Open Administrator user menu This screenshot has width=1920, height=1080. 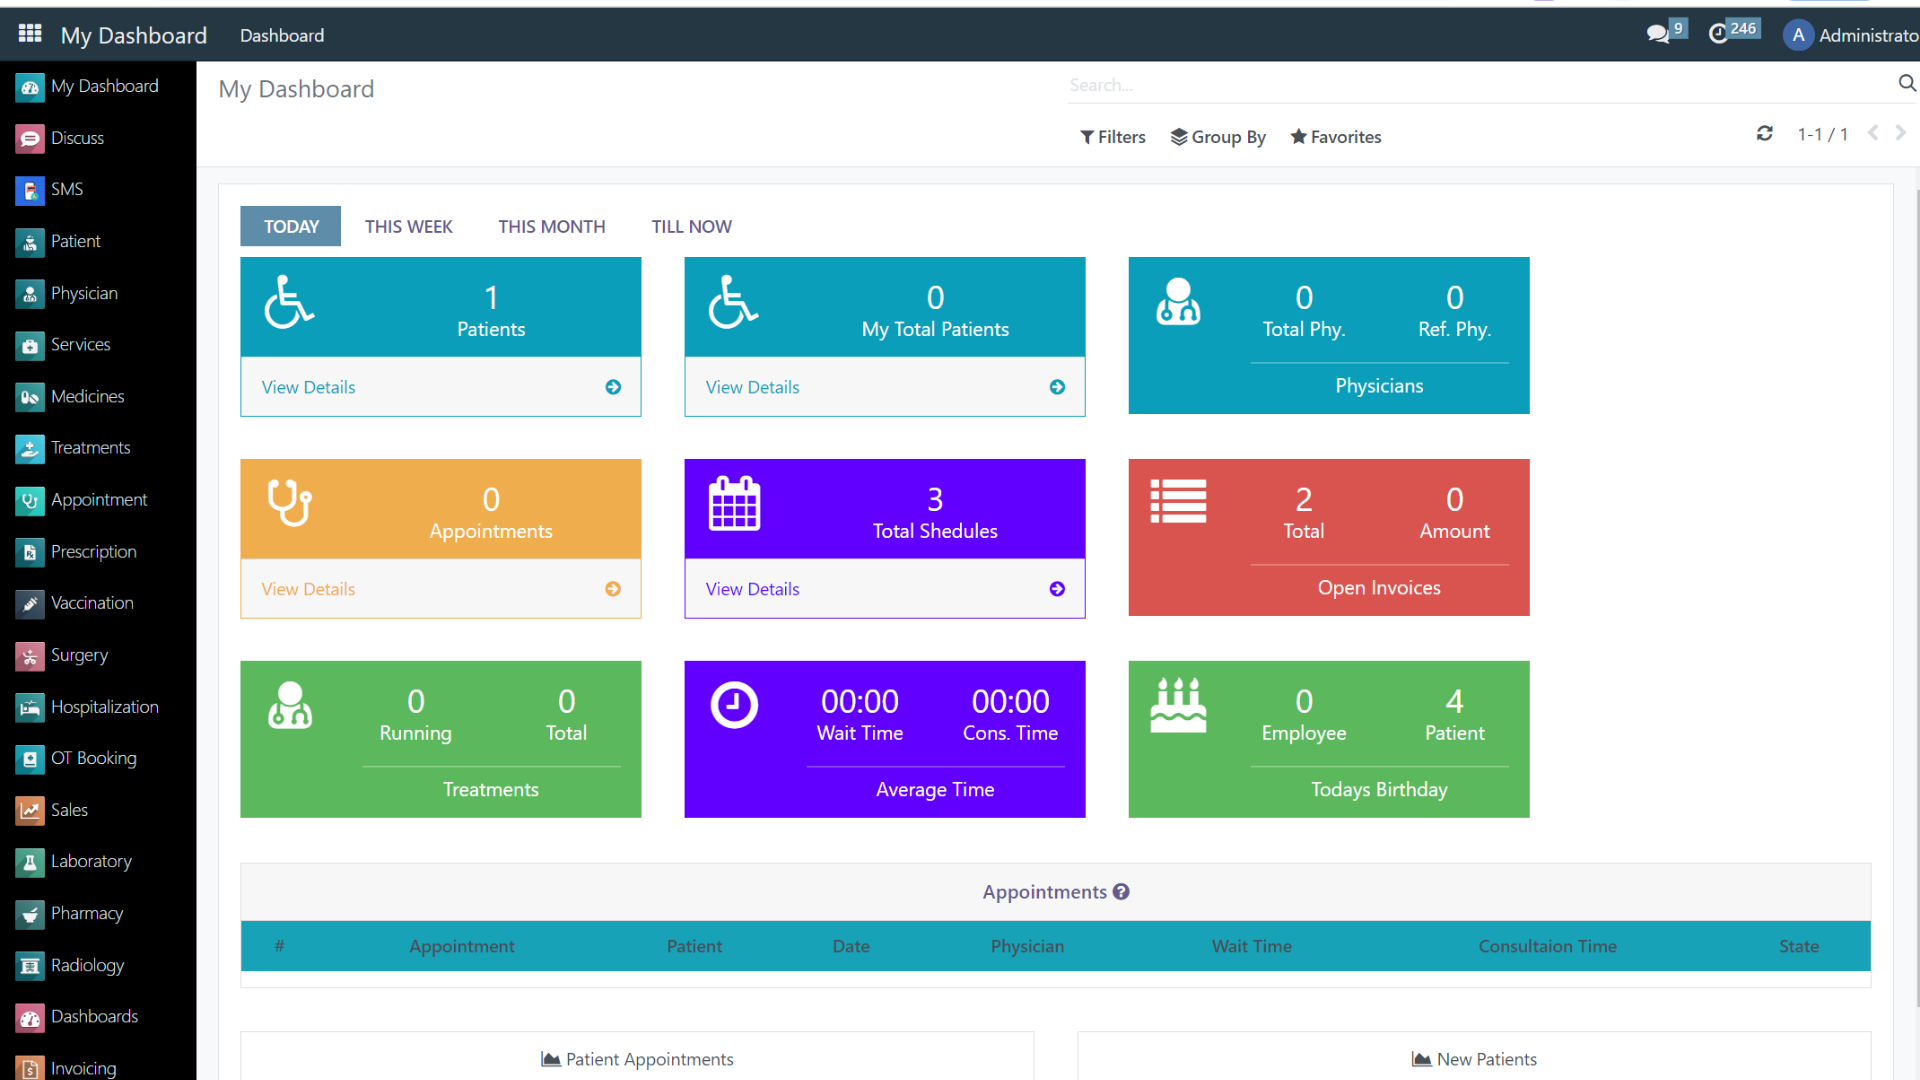(x=1850, y=35)
